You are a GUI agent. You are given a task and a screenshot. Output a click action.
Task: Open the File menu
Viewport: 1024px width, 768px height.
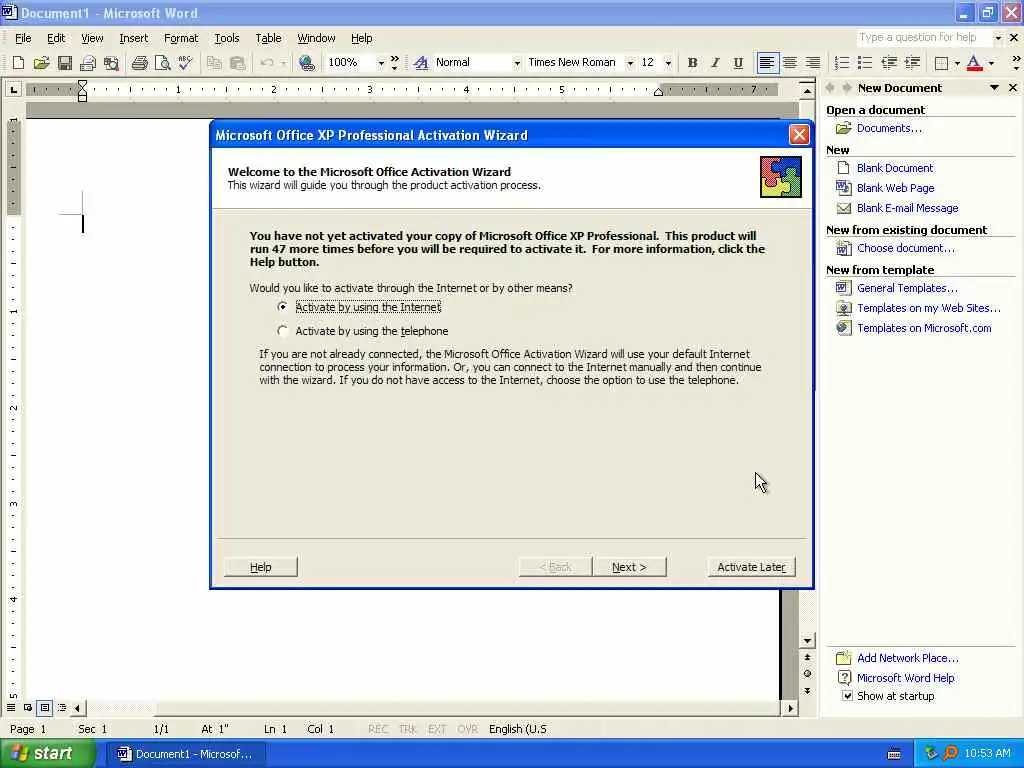[x=23, y=38]
